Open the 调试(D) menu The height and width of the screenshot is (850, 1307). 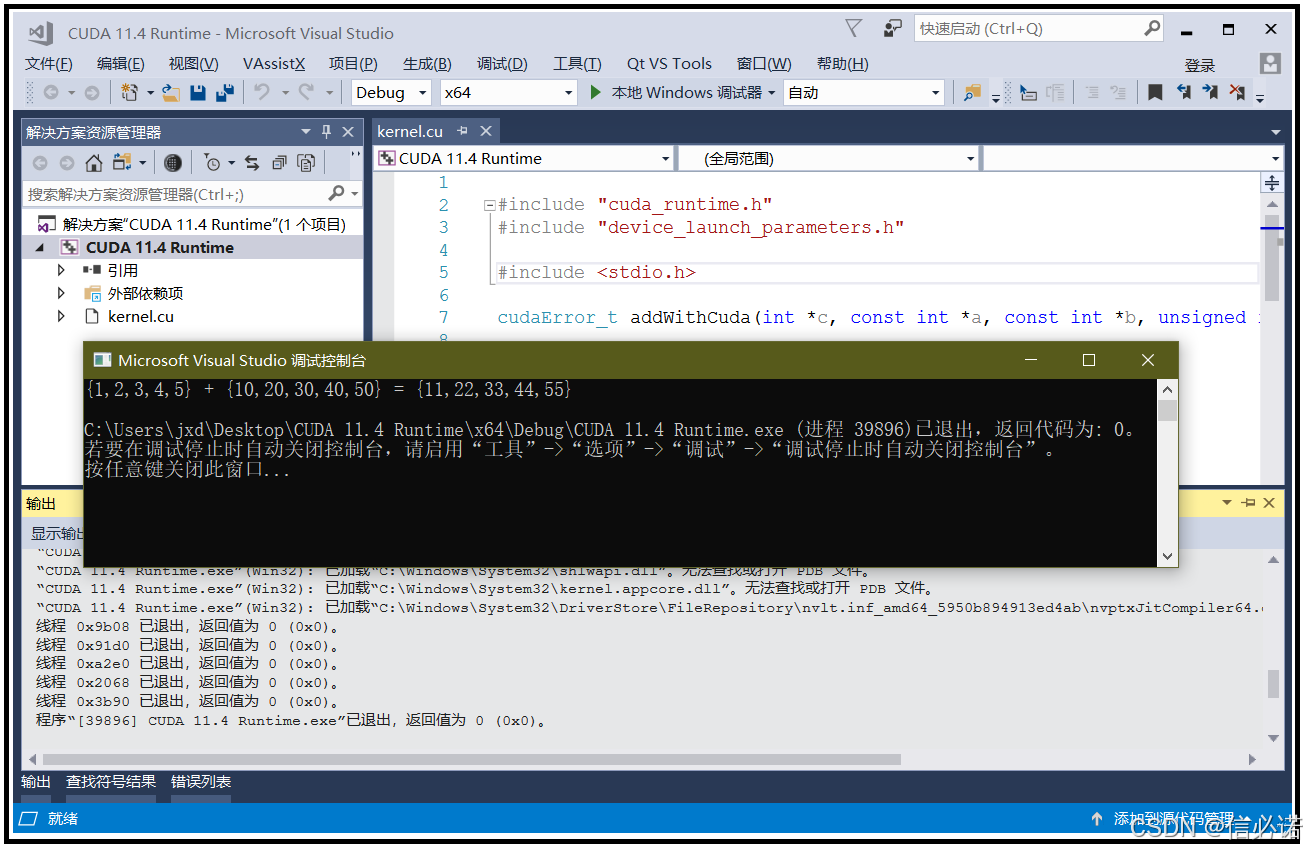[x=502, y=64]
